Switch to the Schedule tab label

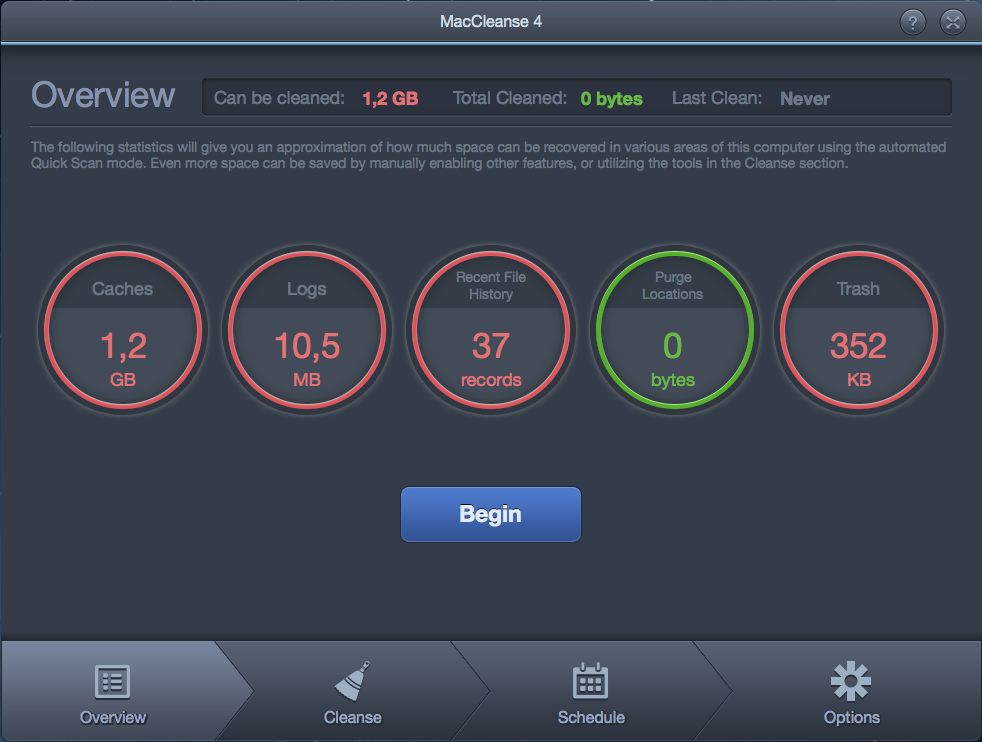[591, 717]
